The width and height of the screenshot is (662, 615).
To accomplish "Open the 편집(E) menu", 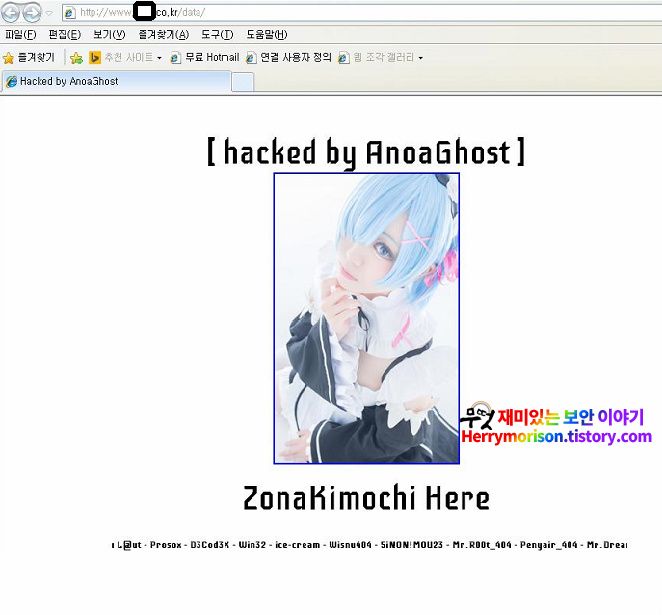I will click(64, 35).
